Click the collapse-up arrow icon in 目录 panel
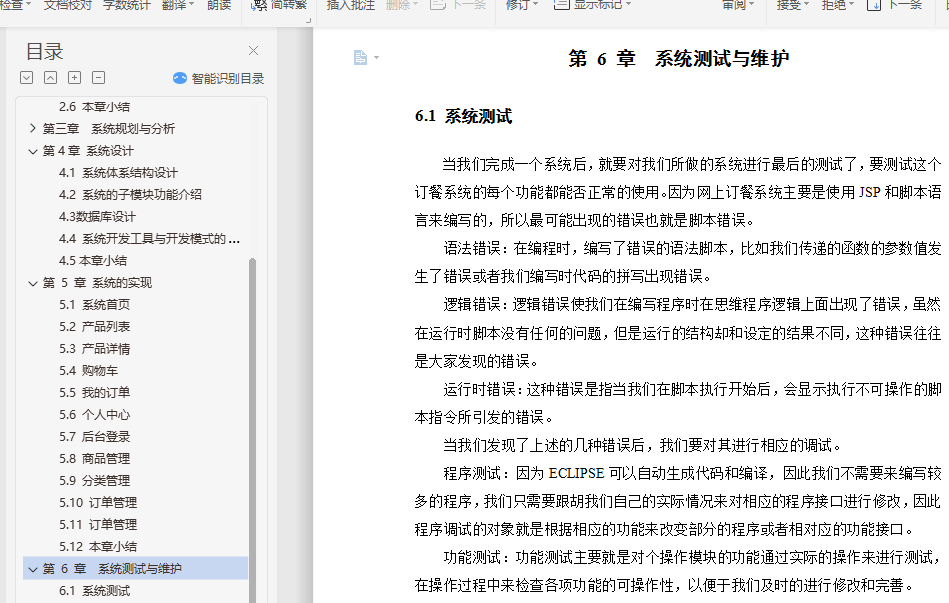This screenshot has width=949, height=603. tap(51, 77)
